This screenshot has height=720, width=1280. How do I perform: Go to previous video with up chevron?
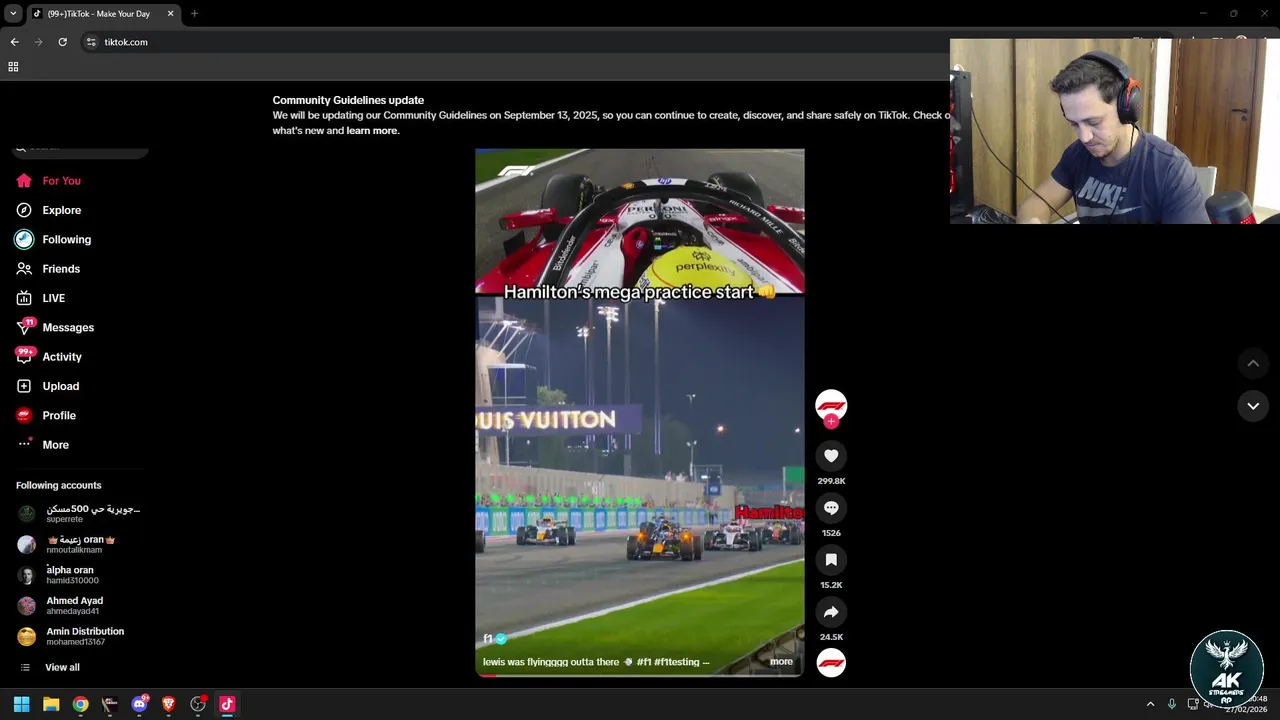1253,363
